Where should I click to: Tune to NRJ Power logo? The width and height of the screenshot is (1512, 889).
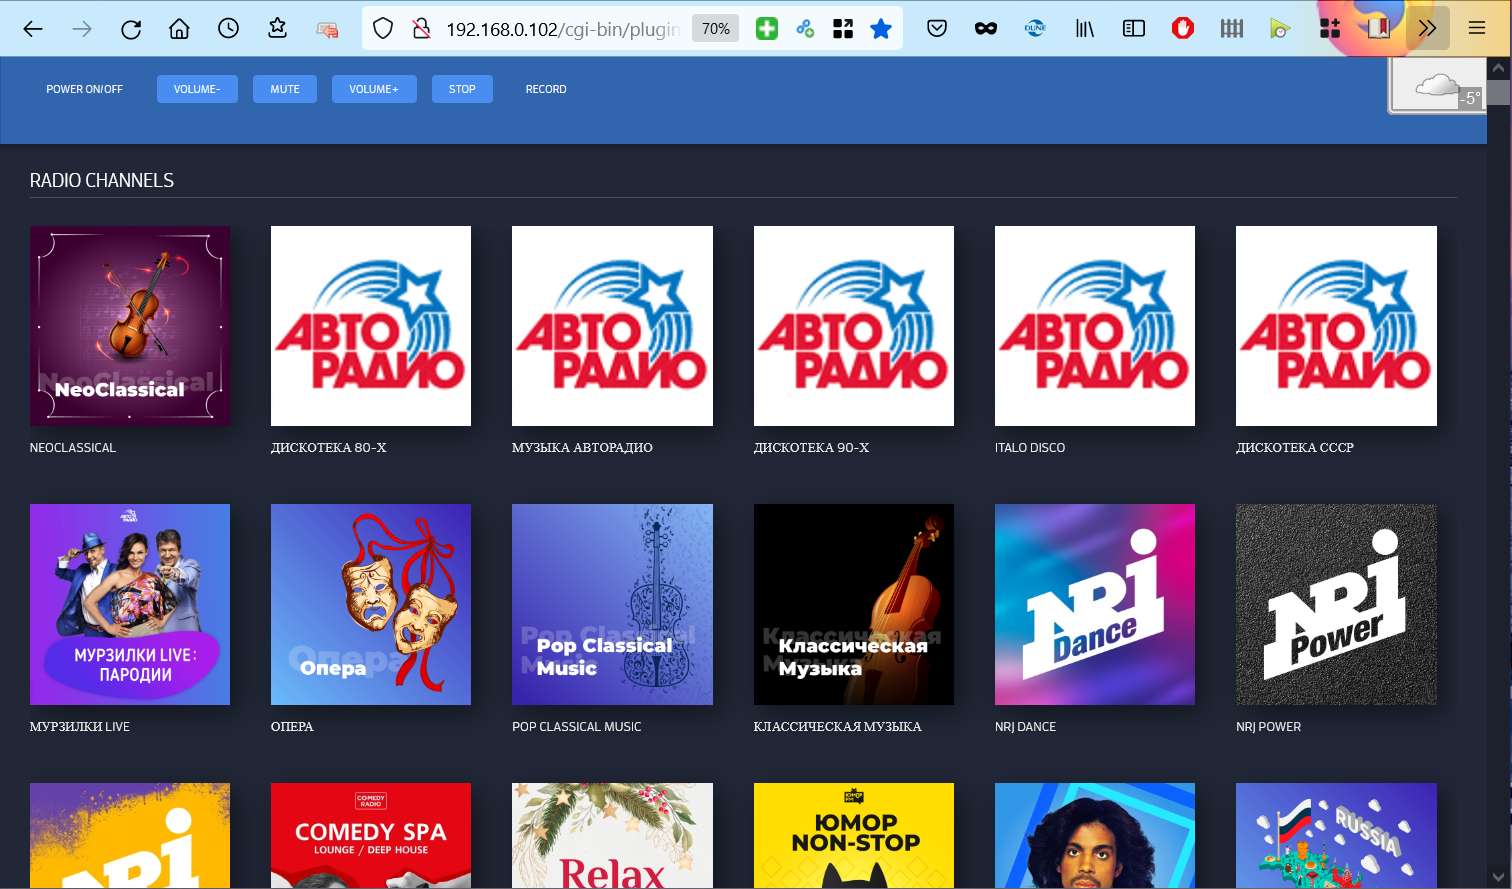click(1336, 604)
